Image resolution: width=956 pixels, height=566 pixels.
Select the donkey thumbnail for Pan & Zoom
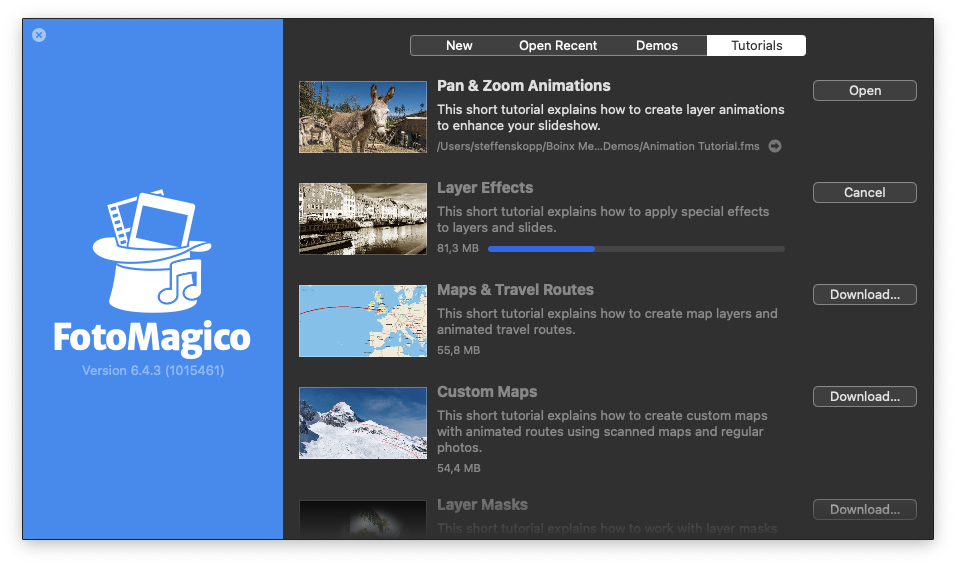point(363,117)
